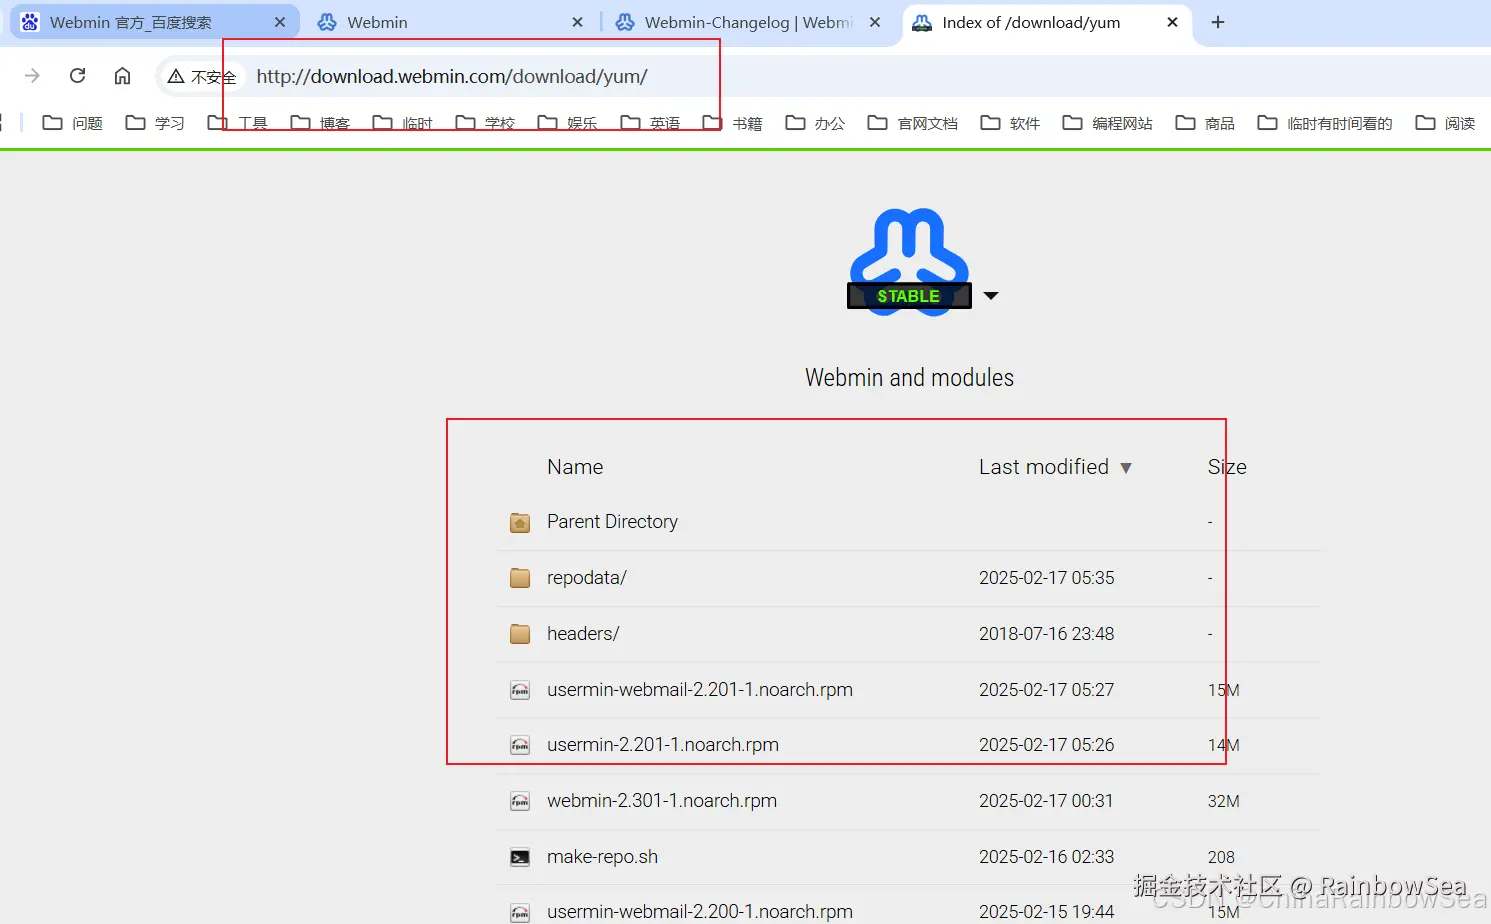
Task: Switch to the Webmin tab
Action: pos(450,22)
